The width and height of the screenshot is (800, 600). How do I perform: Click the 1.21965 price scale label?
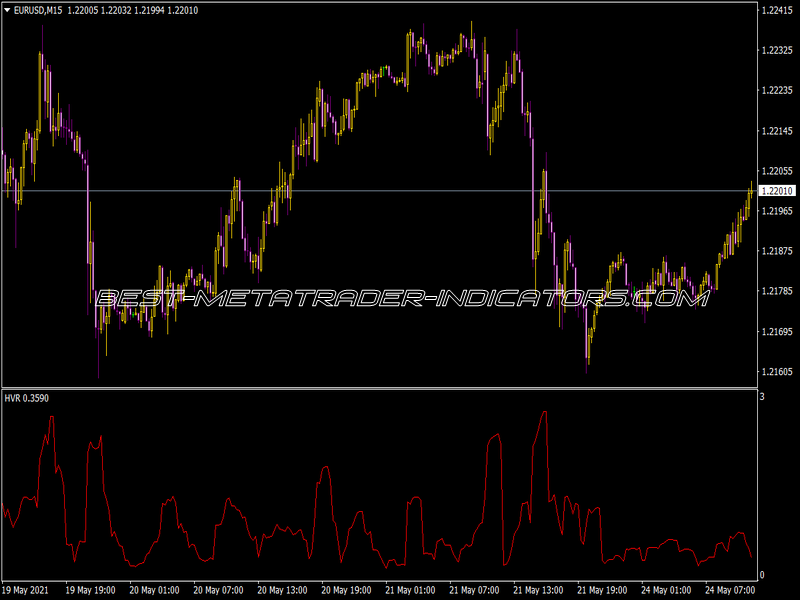[777, 211]
